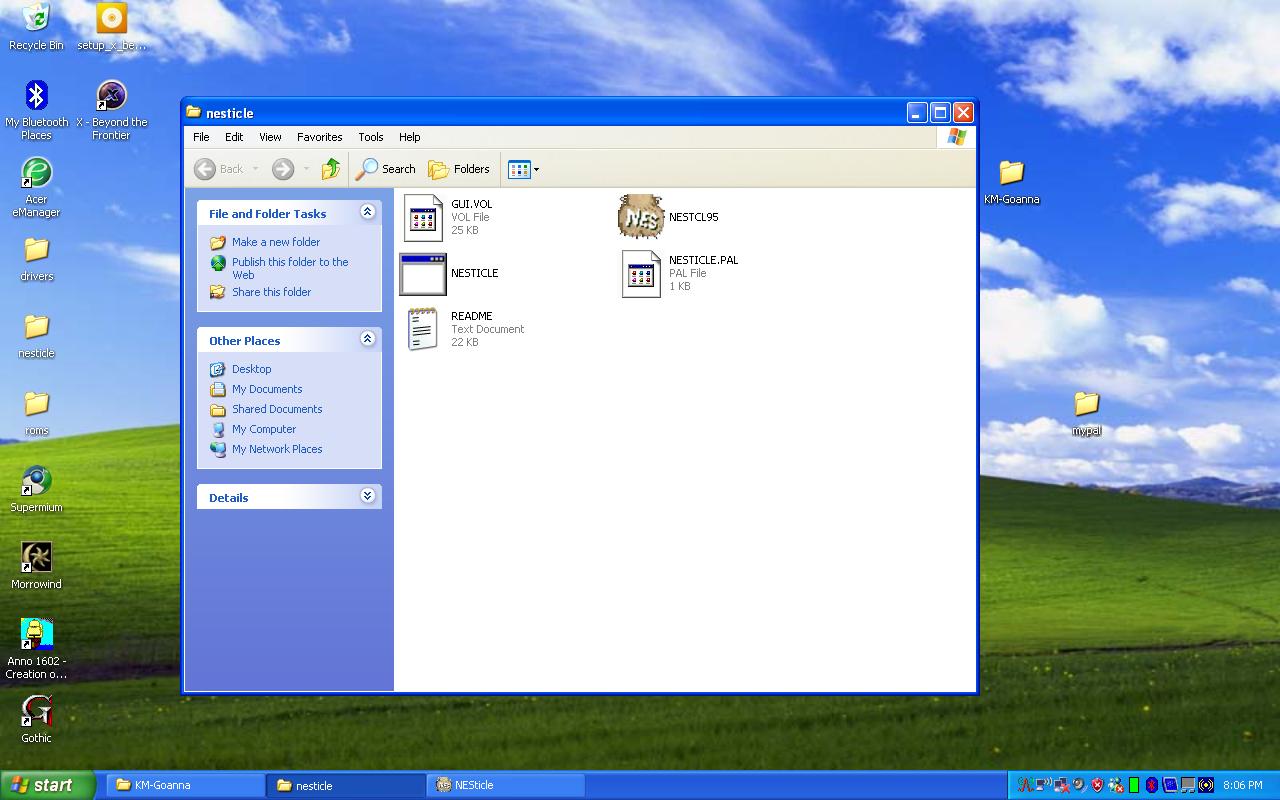Switch to KM-Goanna taskbar window

click(x=185, y=785)
